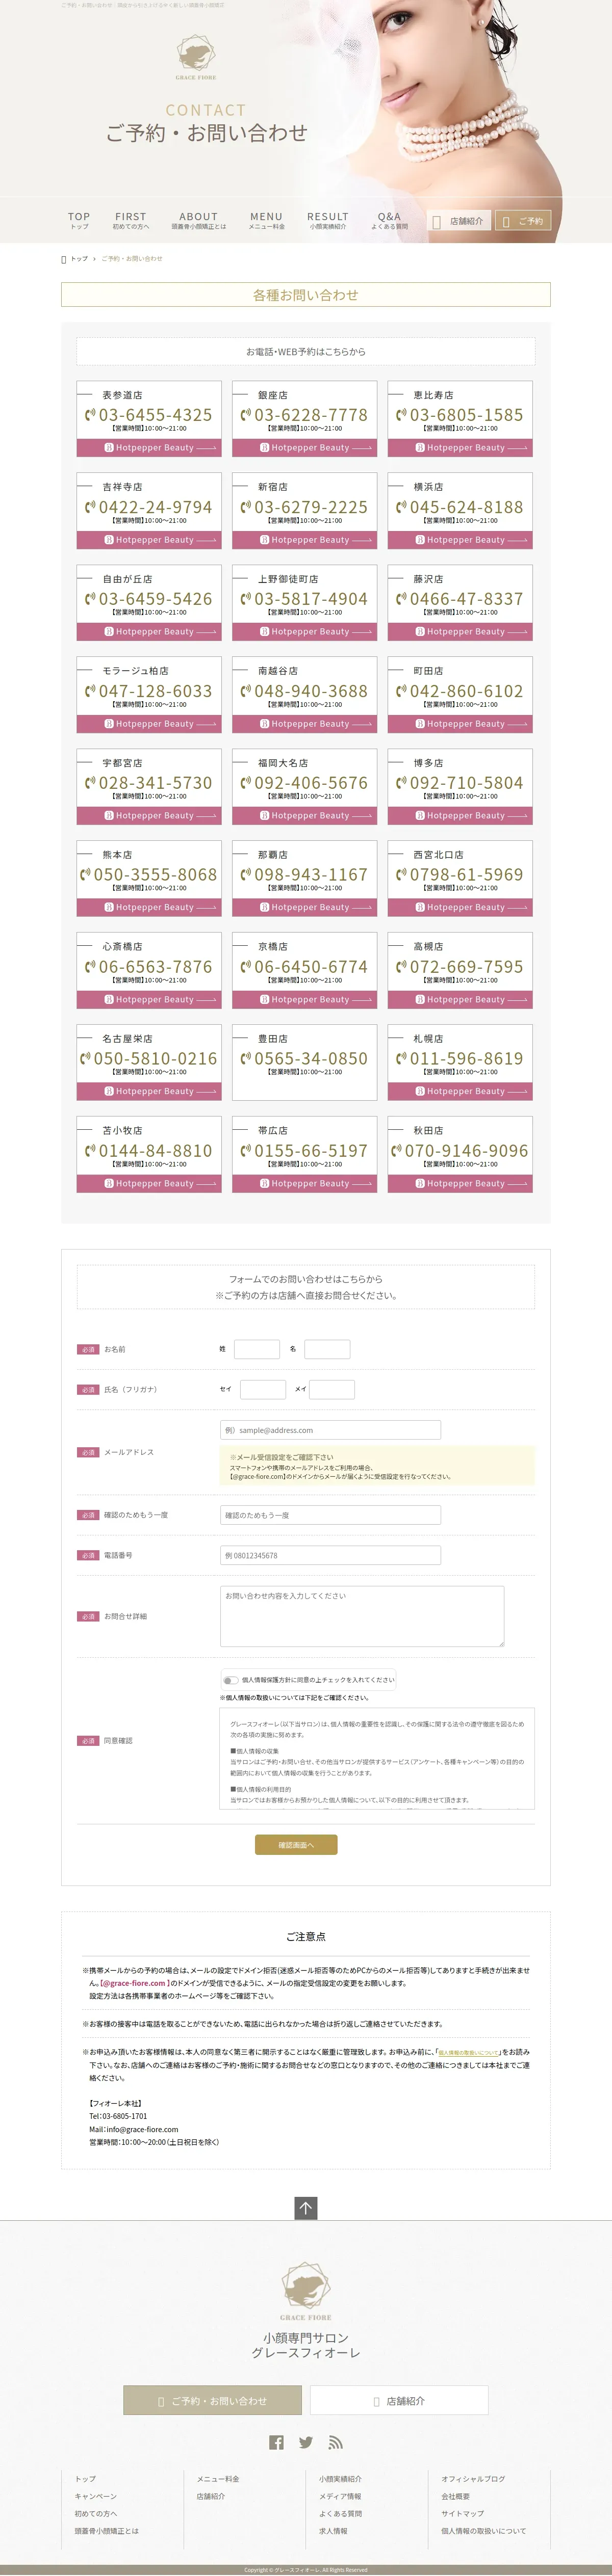Click the home icon in breadcrumb
Image resolution: width=612 pixels, height=2576 pixels.
tap(64, 259)
